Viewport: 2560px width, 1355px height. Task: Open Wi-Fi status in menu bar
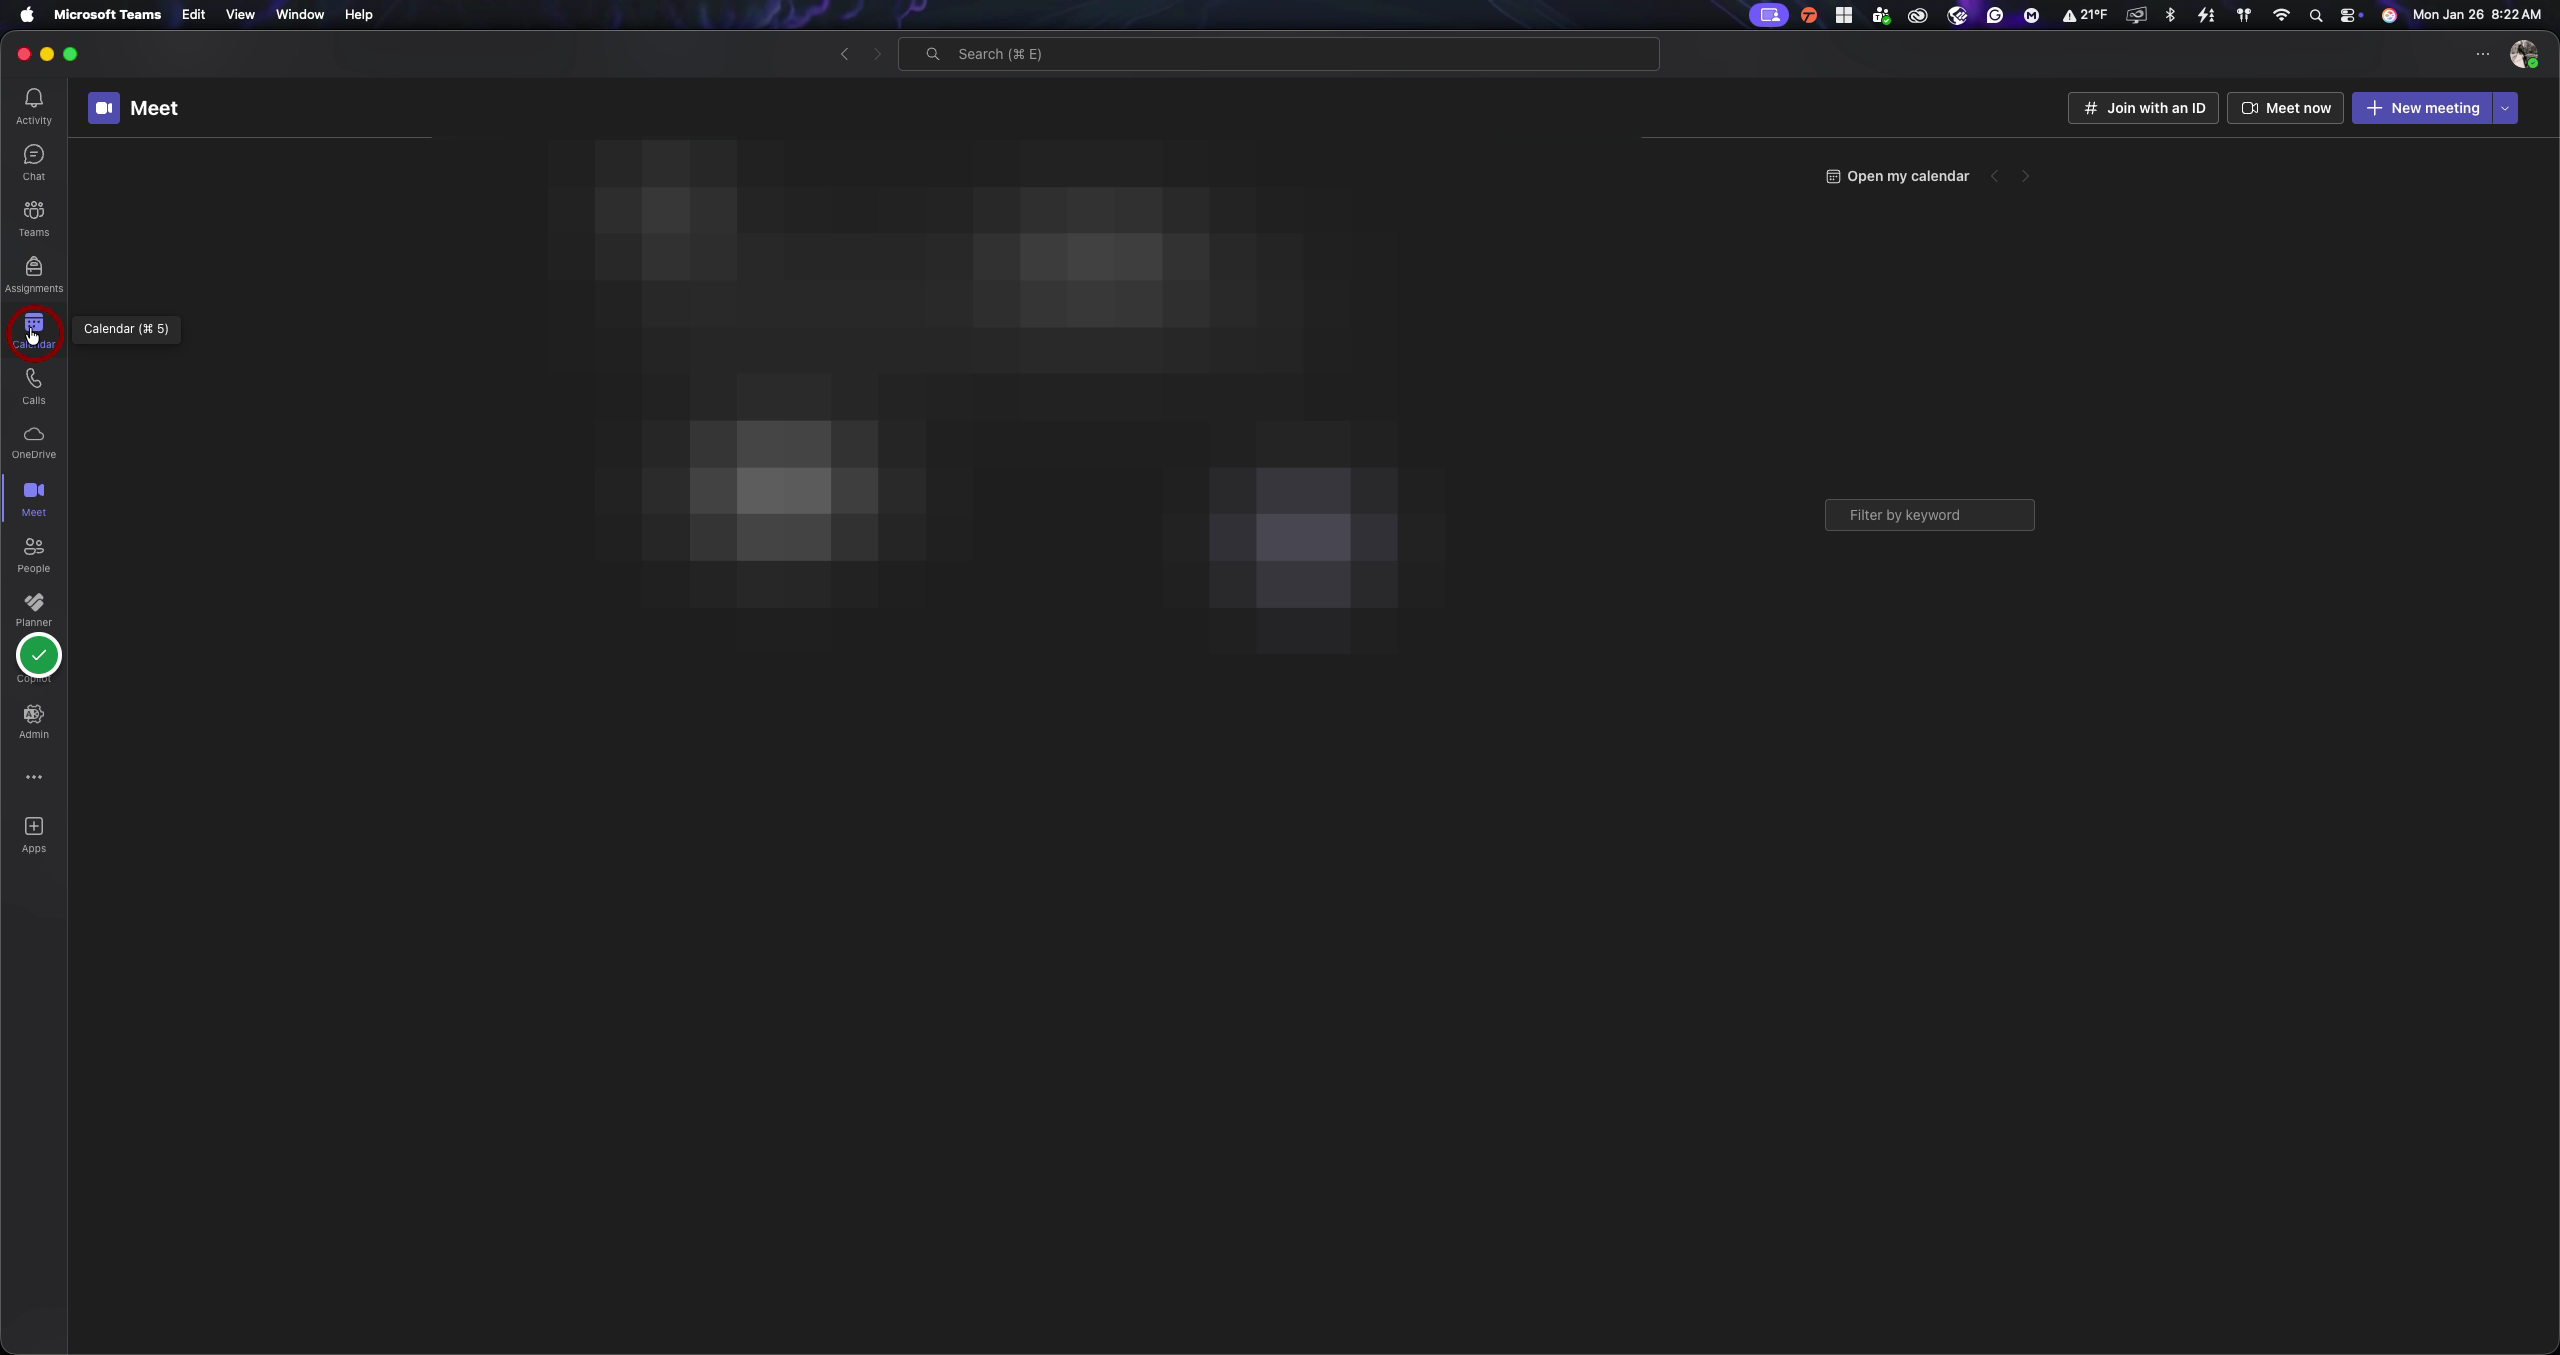pos(2281,15)
